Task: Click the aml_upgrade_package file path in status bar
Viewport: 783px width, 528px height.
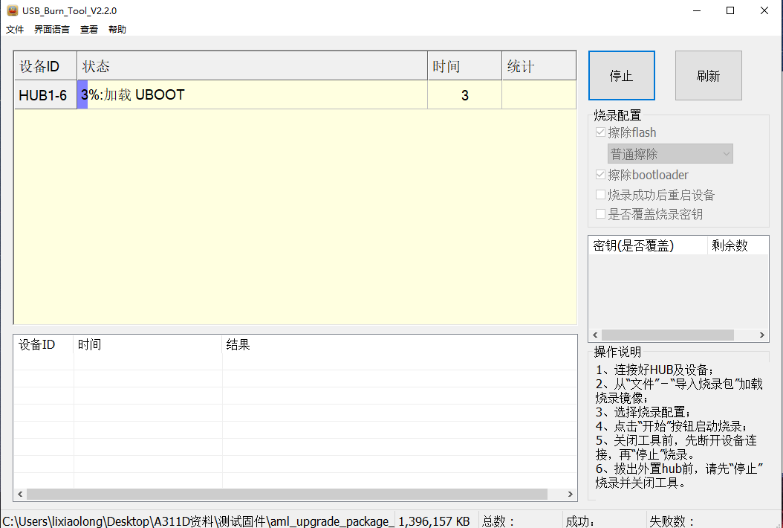Action: pyautogui.click(x=198, y=522)
